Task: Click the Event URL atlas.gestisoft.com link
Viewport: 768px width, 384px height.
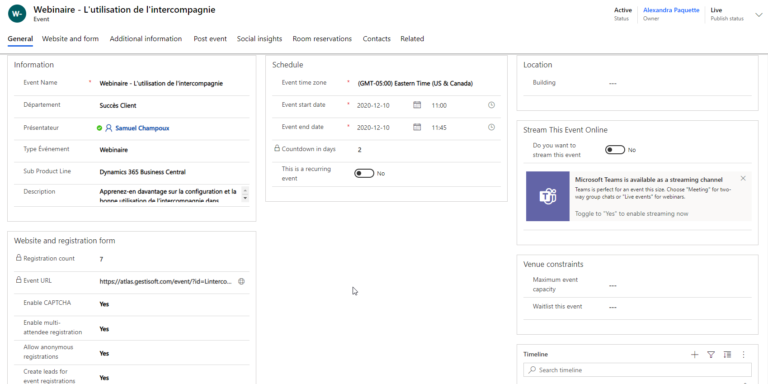Action: (x=166, y=282)
